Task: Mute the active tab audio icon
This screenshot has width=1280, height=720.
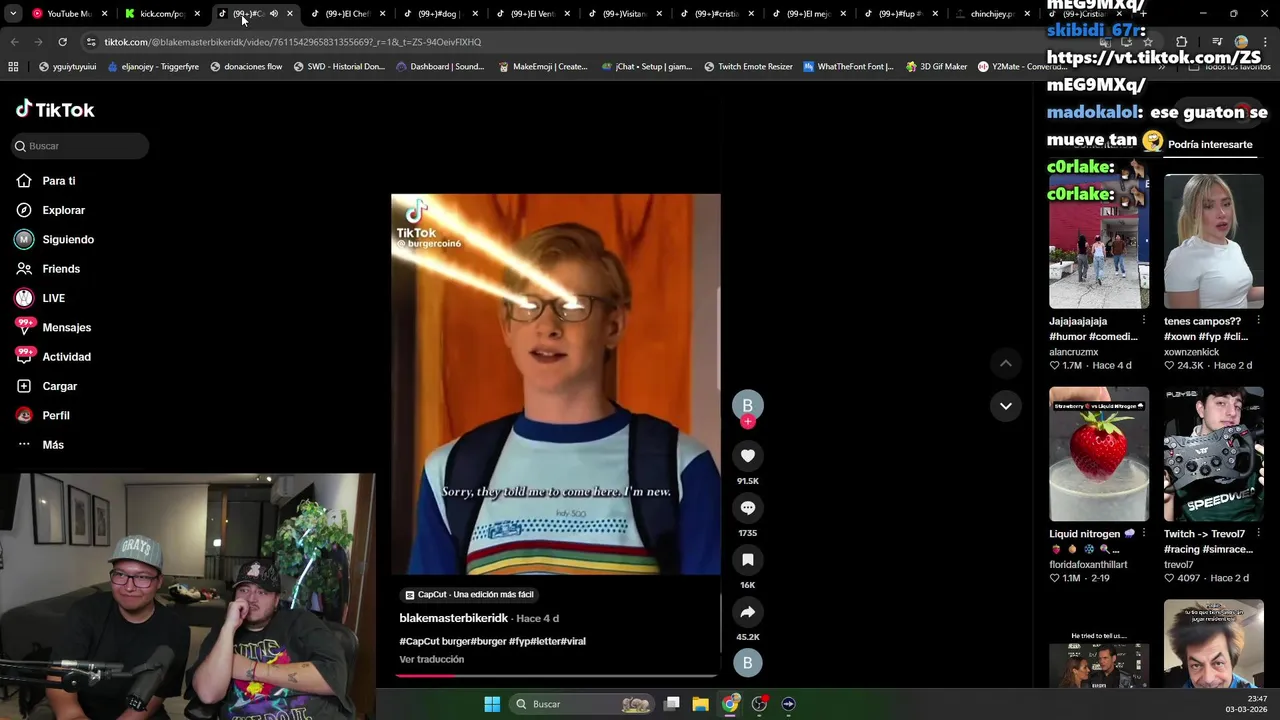Action: (x=274, y=14)
